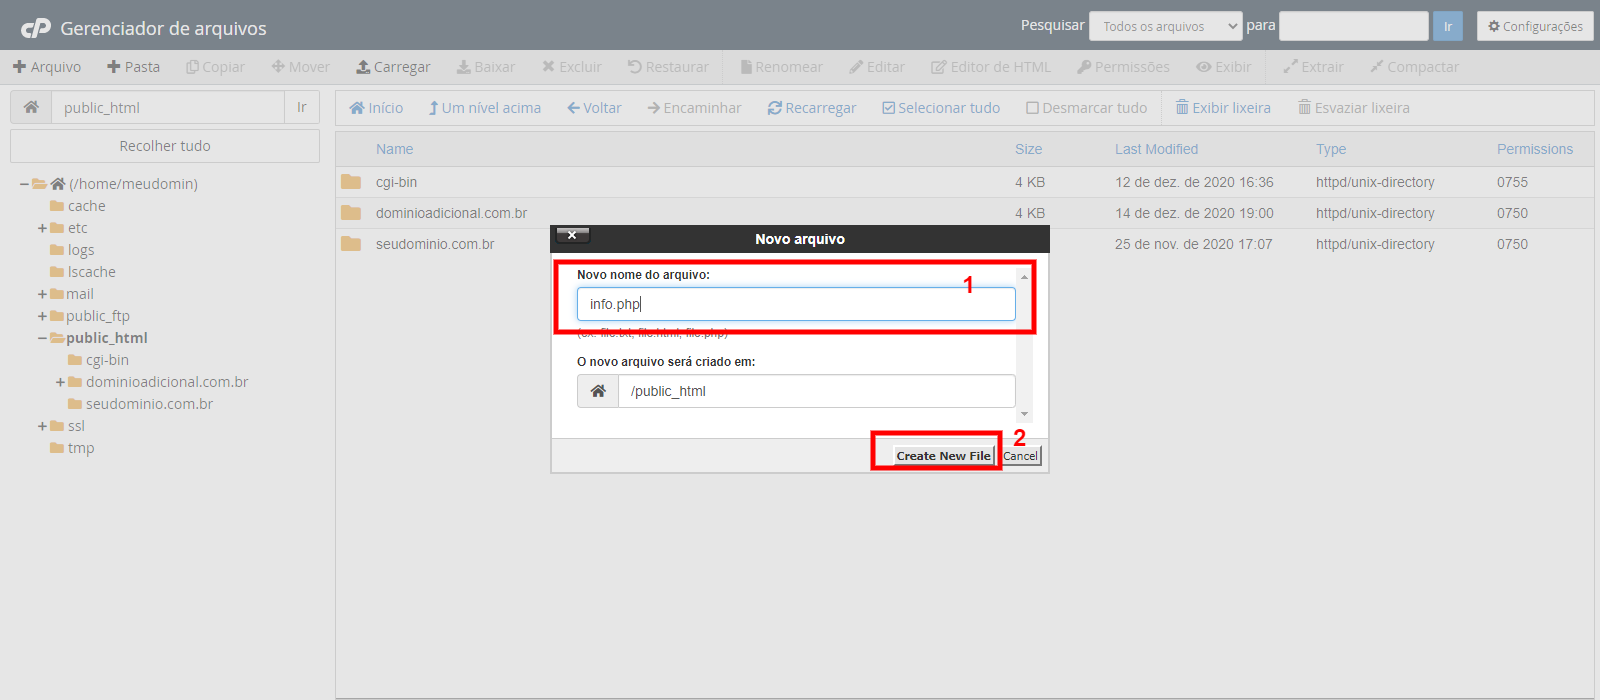
Task: Click the Mover toolbar item
Action: pos(300,67)
